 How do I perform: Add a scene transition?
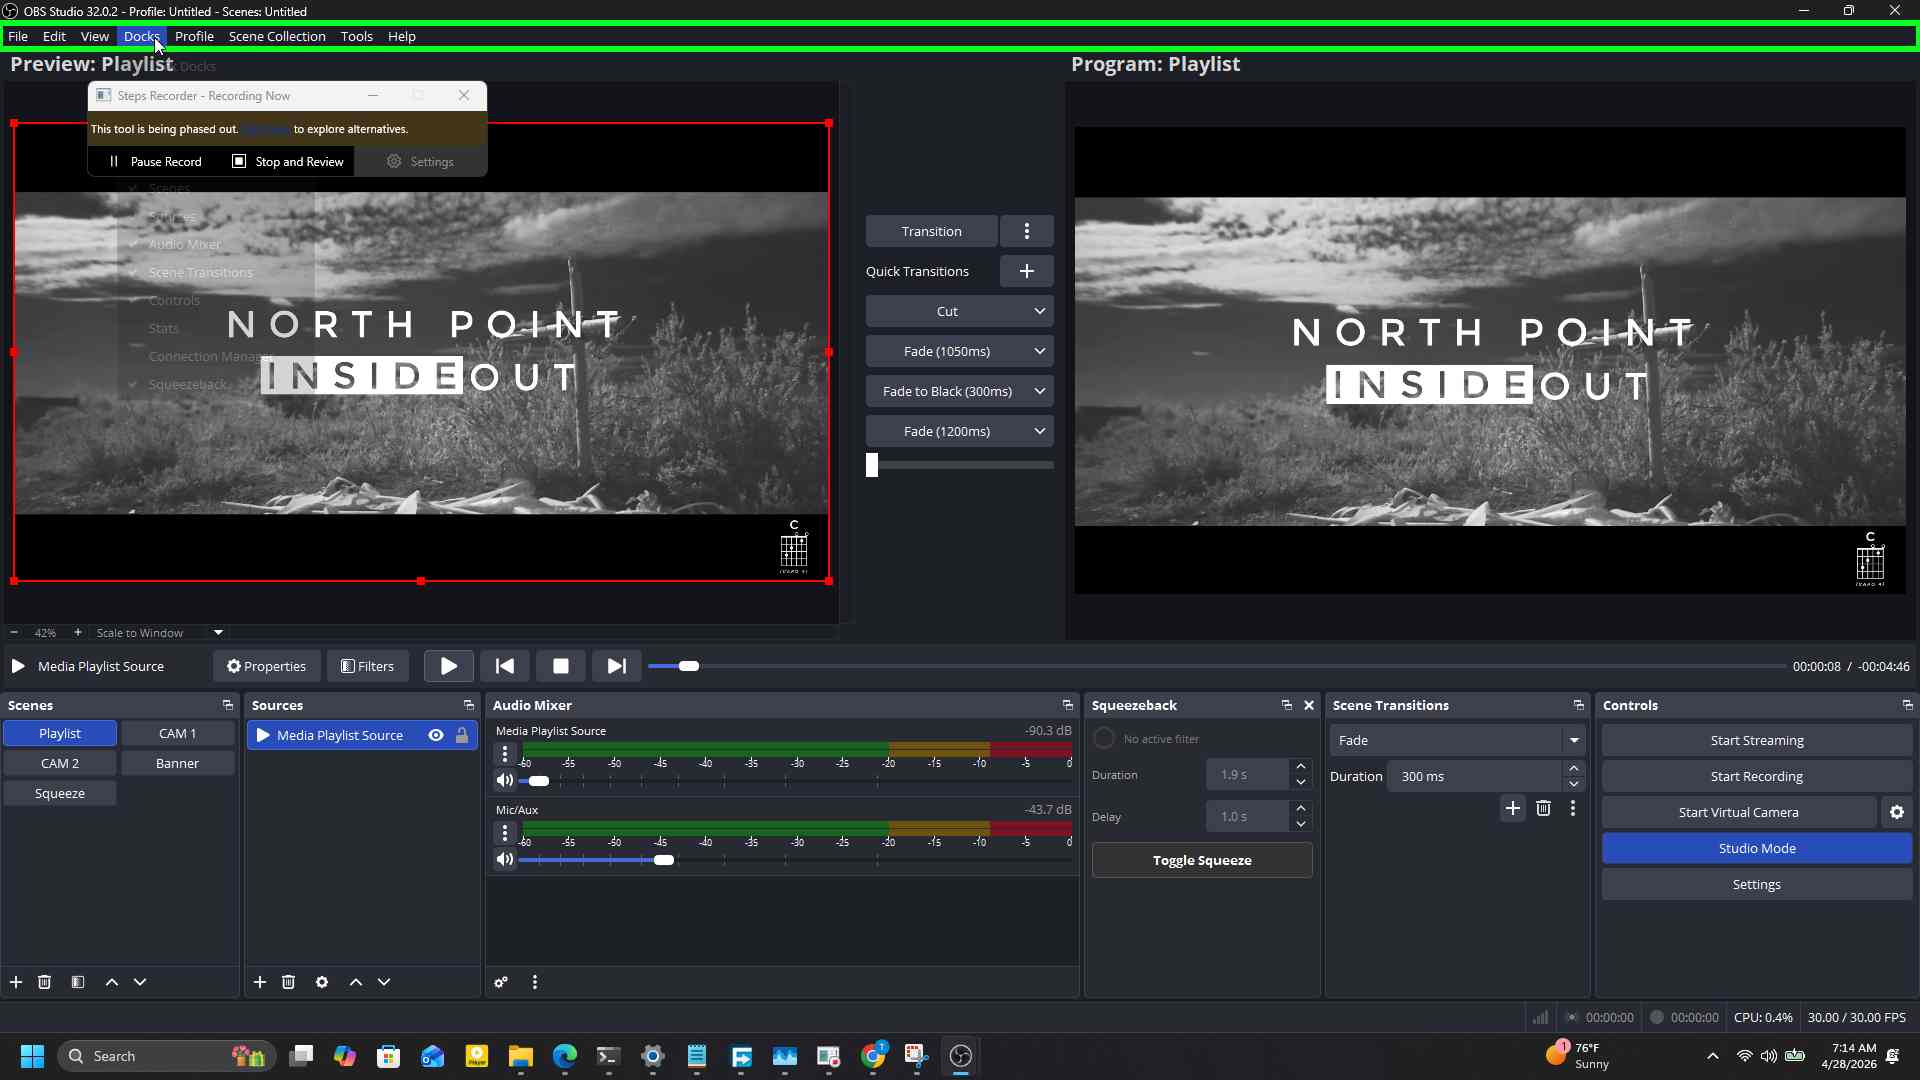[x=1513, y=808]
